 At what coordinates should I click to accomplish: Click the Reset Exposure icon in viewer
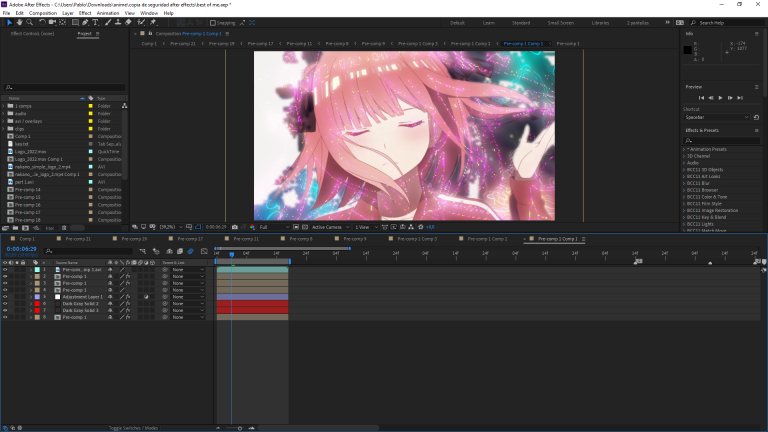click(421, 227)
